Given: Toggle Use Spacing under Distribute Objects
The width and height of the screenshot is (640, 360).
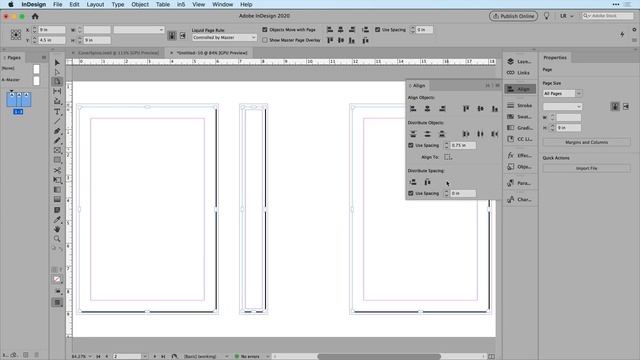Looking at the screenshot, I should 411,145.
